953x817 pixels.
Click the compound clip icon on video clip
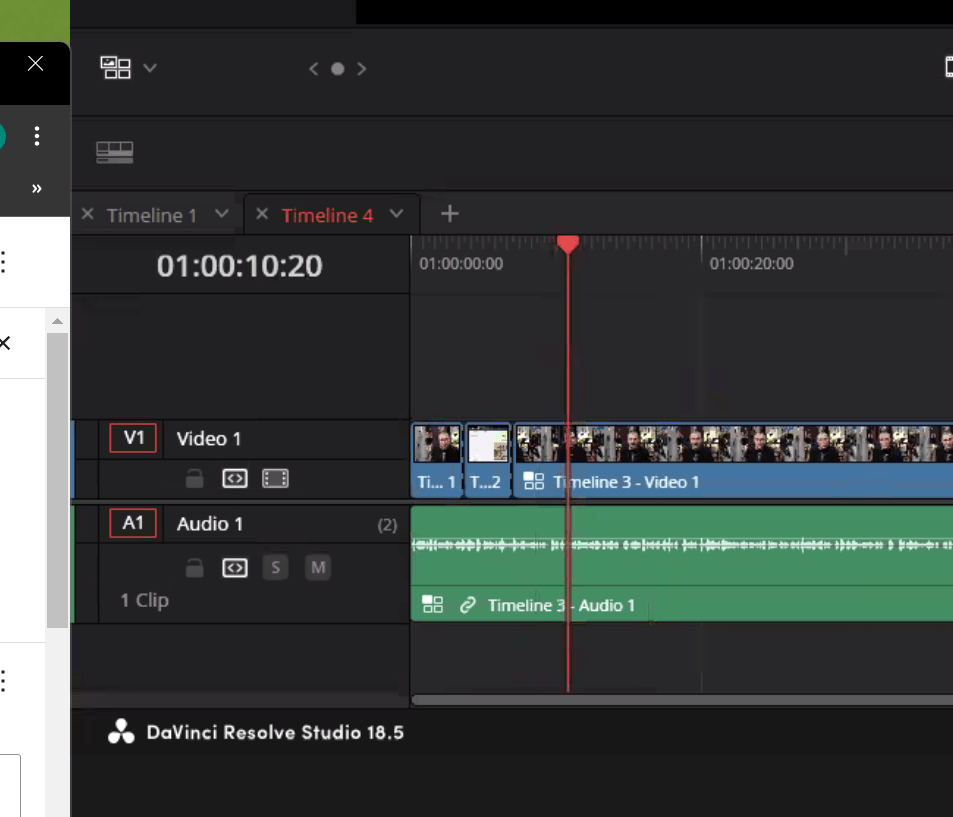534,481
